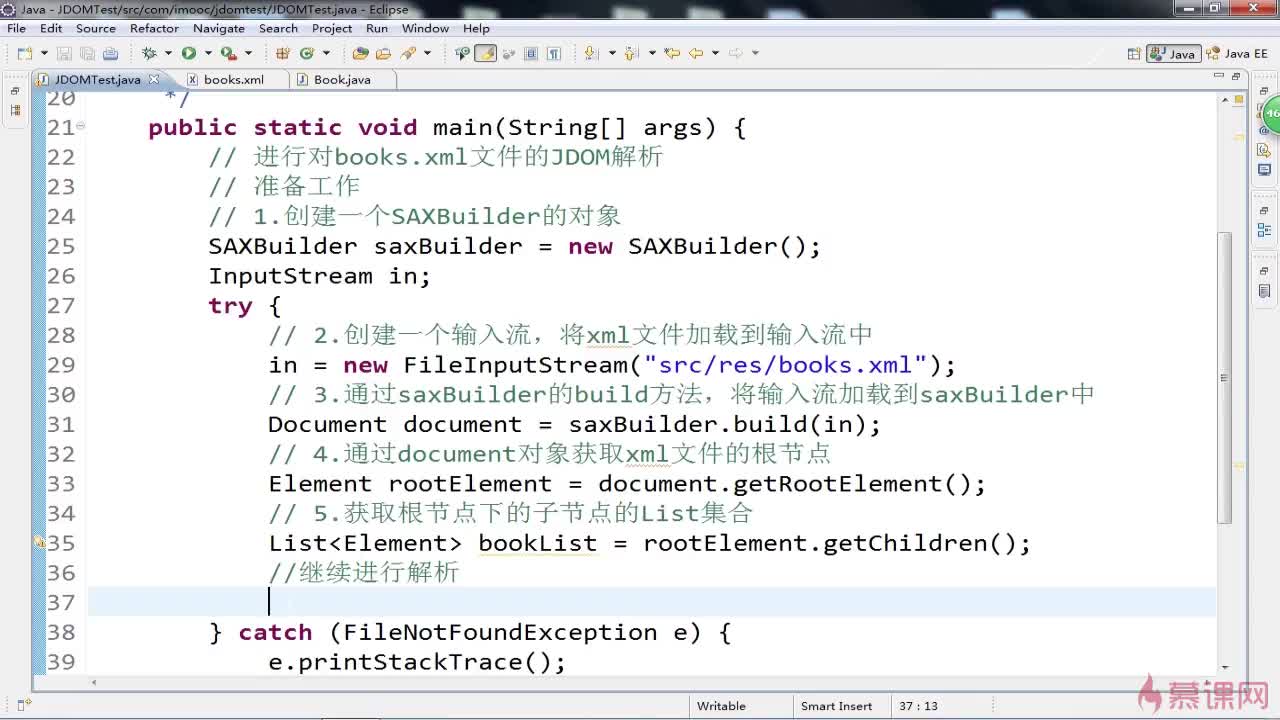Click the horizontal scrollbar left arrow
The image size is (1280, 720).
click(95, 683)
